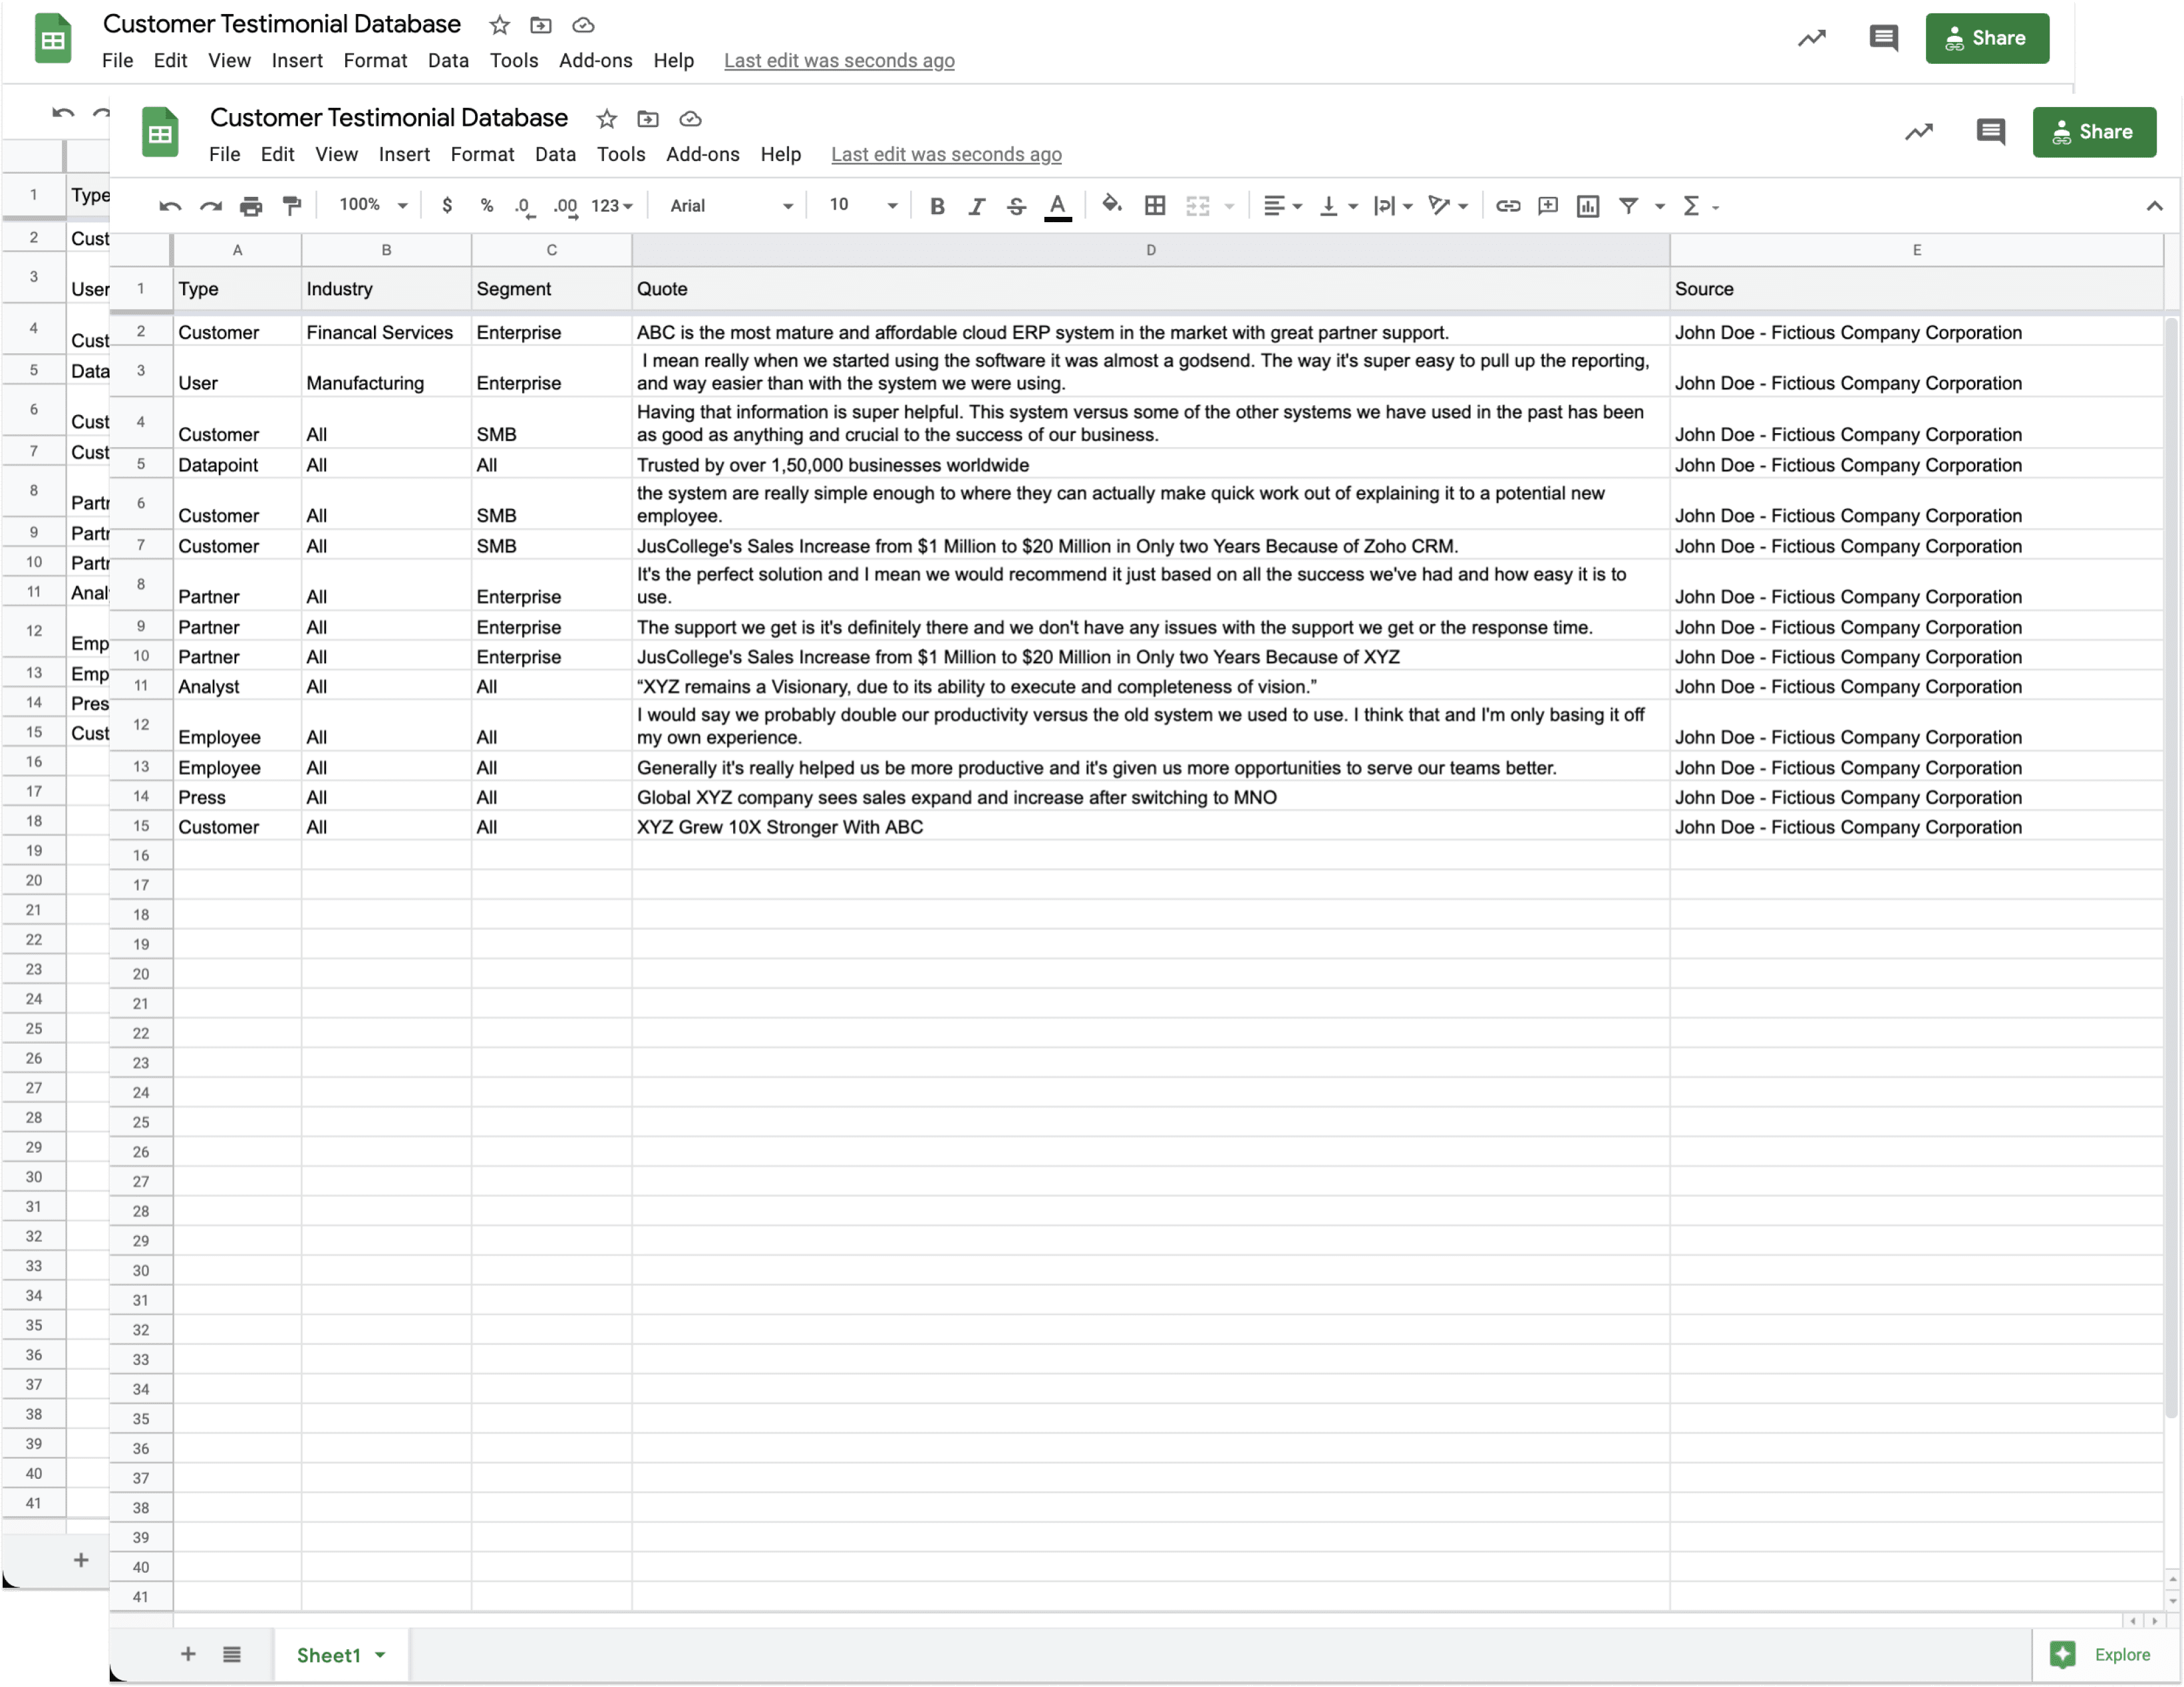
Task: Select the Quote header cell
Action: (1149, 289)
